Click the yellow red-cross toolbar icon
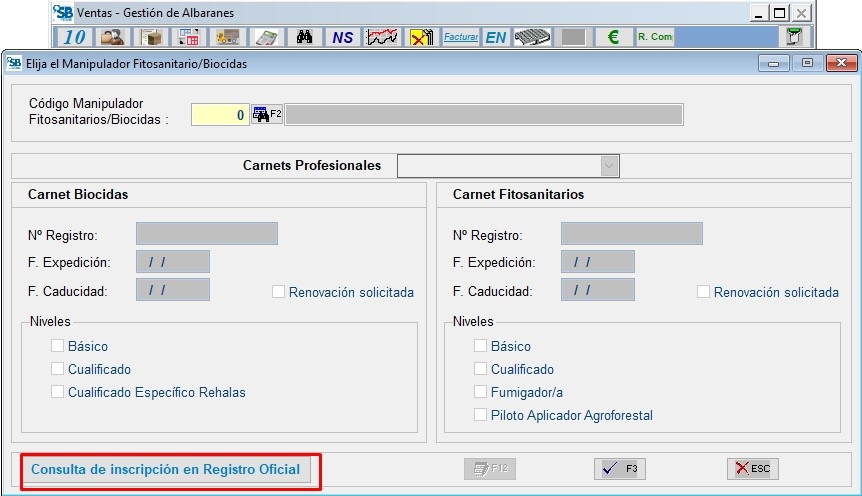 coord(421,37)
